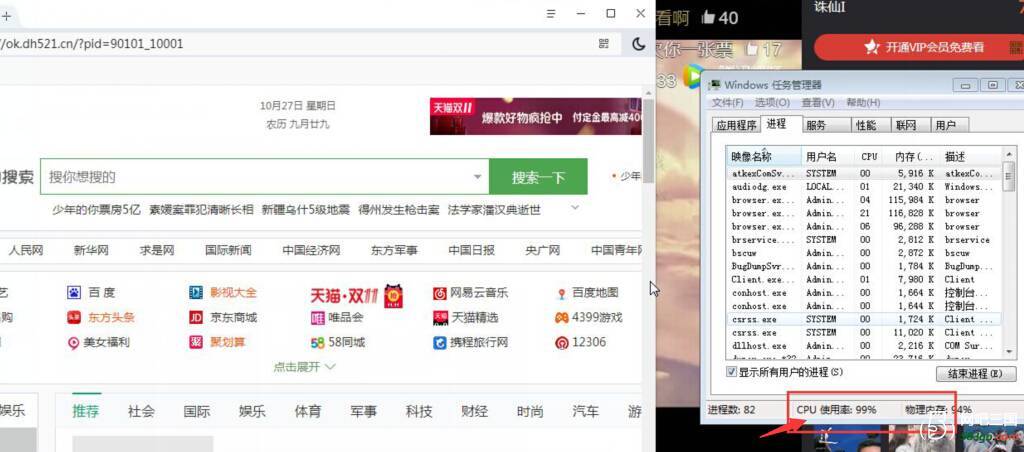Screen dimensions: 1024x452
Task: Click the thumbs-up icon beside 17
Action: point(752,48)
